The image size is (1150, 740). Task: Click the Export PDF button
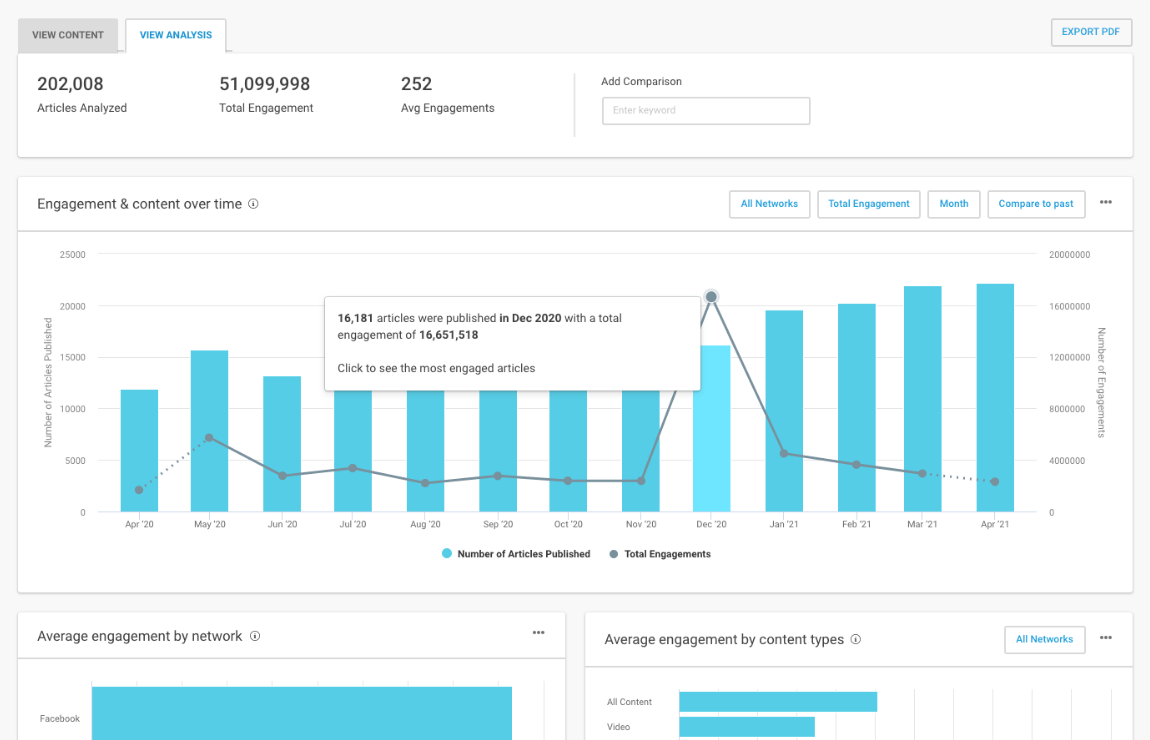point(1091,32)
